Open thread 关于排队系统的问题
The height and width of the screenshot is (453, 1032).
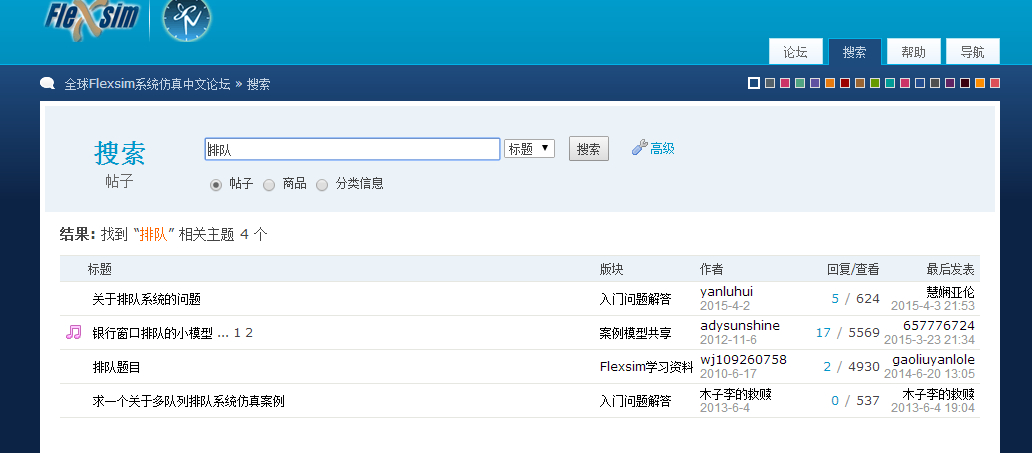coord(146,300)
